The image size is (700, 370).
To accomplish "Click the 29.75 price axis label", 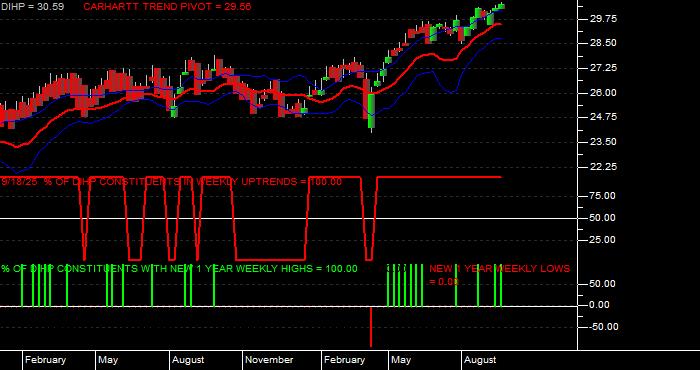I will click(x=603, y=19).
